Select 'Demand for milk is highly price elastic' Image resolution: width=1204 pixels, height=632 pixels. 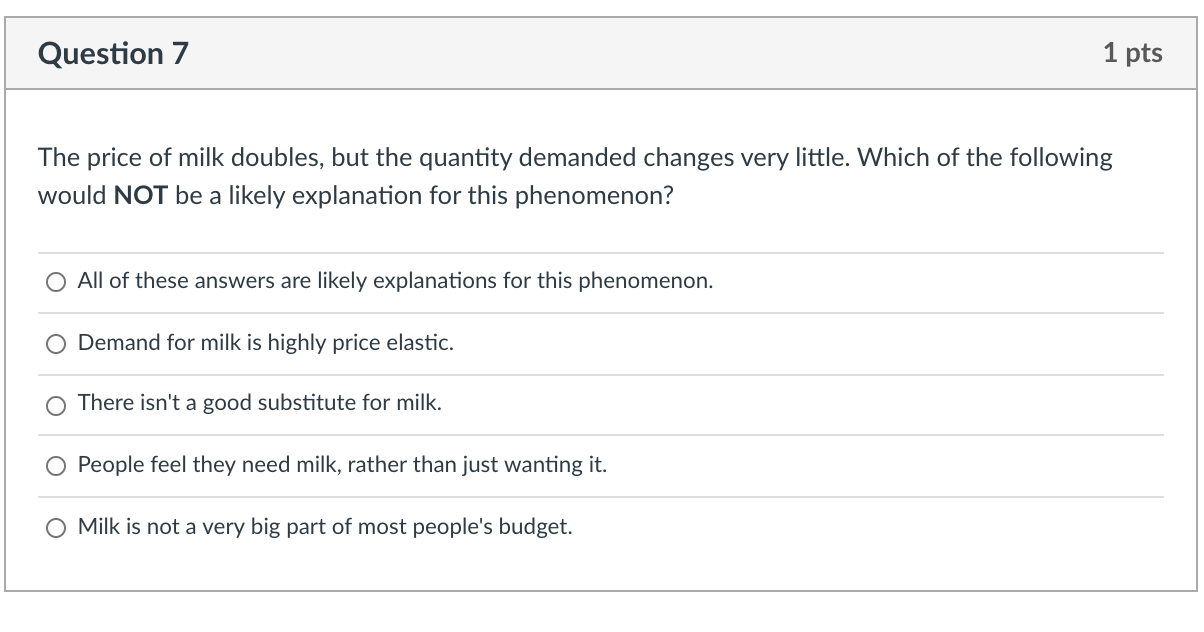pyautogui.click(x=57, y=344)
